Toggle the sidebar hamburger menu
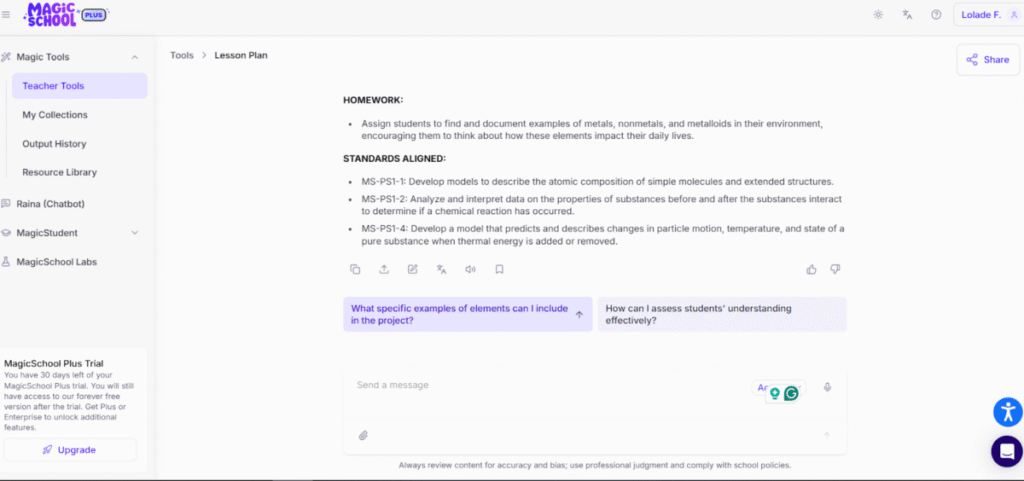This screenshot has height=481, width=1024. click(6, 15)
